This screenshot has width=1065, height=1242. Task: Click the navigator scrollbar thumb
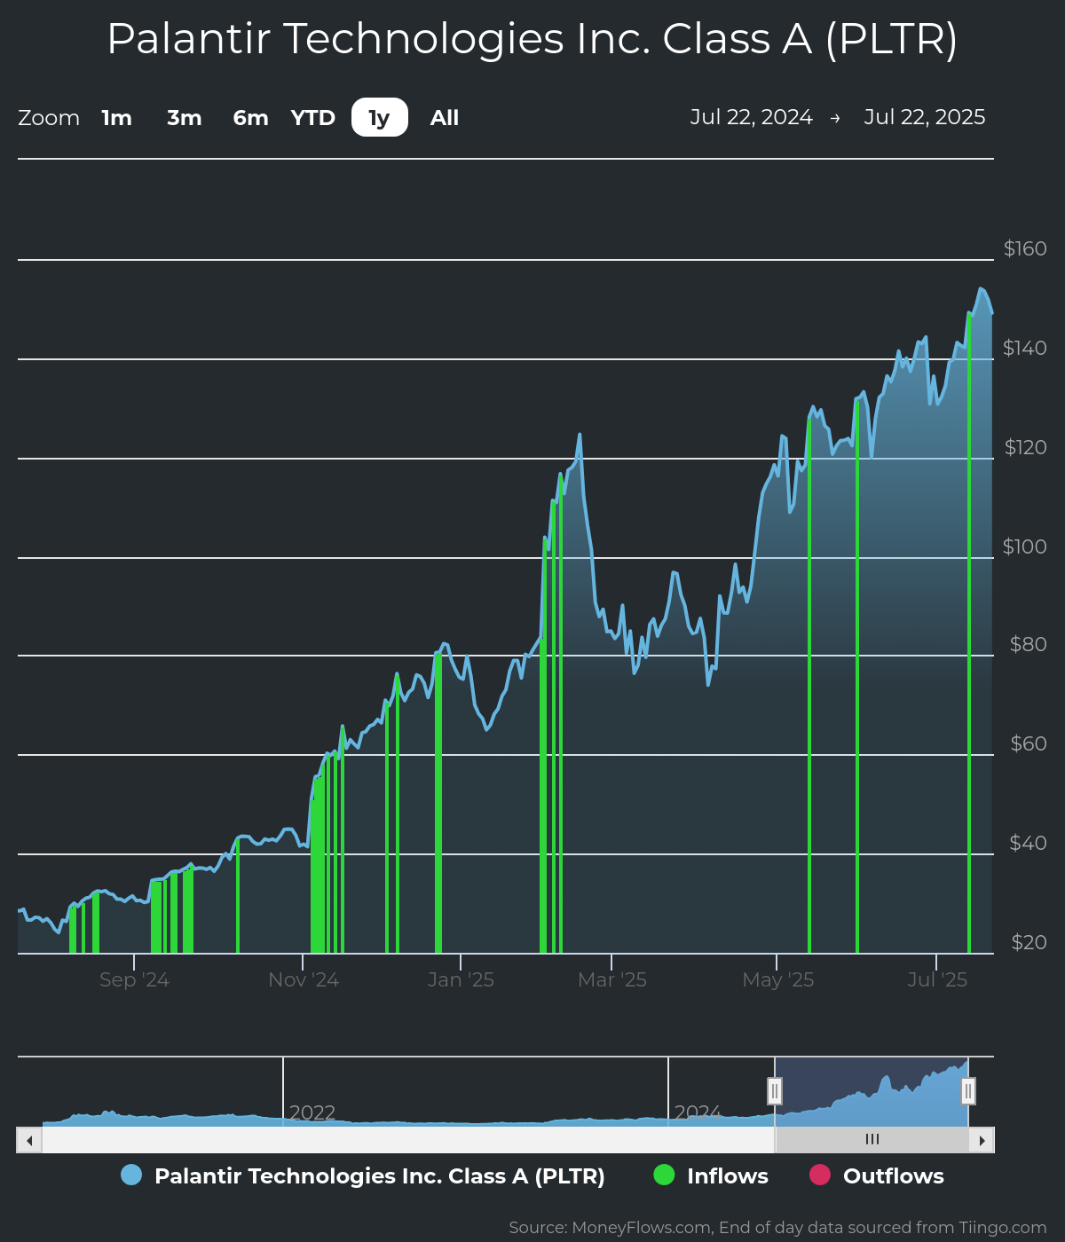(872, 1140)
